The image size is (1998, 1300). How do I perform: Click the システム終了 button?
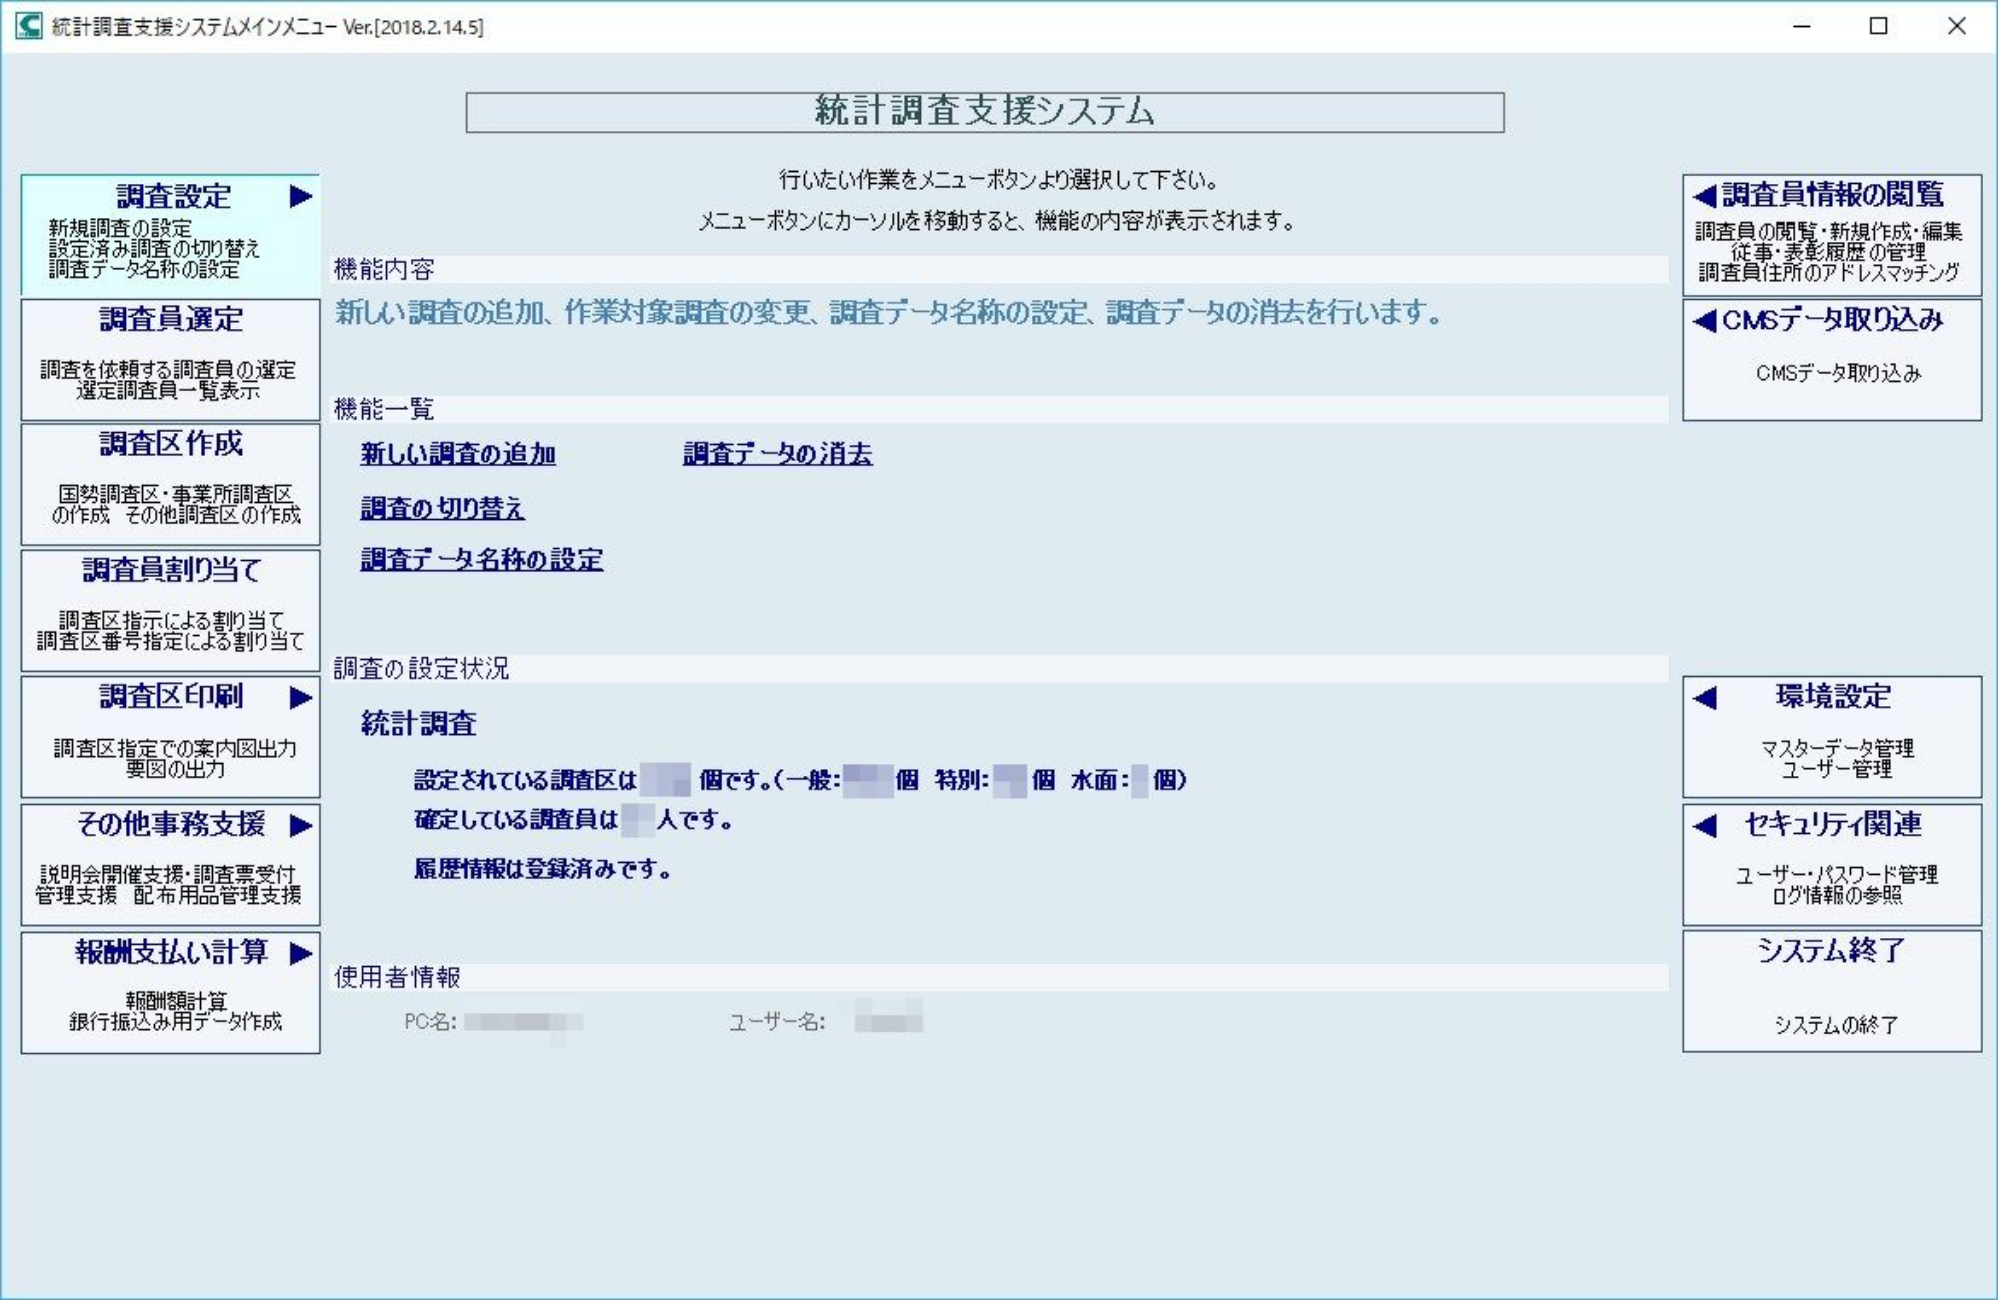[x=1832, y=991]
